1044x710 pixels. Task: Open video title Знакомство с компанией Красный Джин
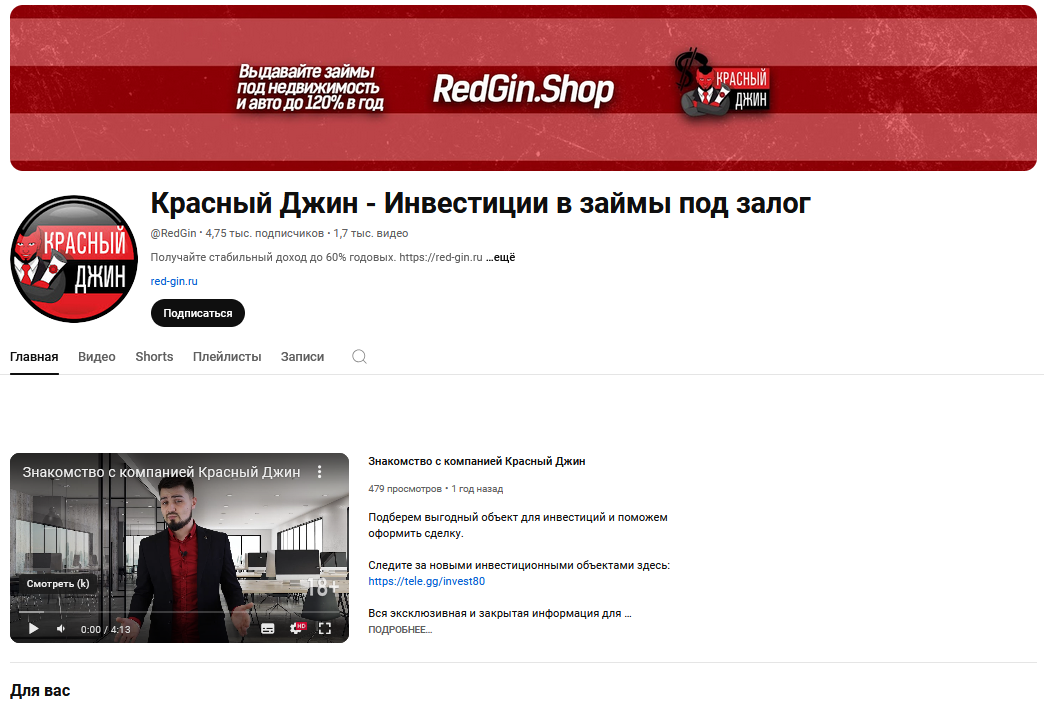(x=477, y=461)
